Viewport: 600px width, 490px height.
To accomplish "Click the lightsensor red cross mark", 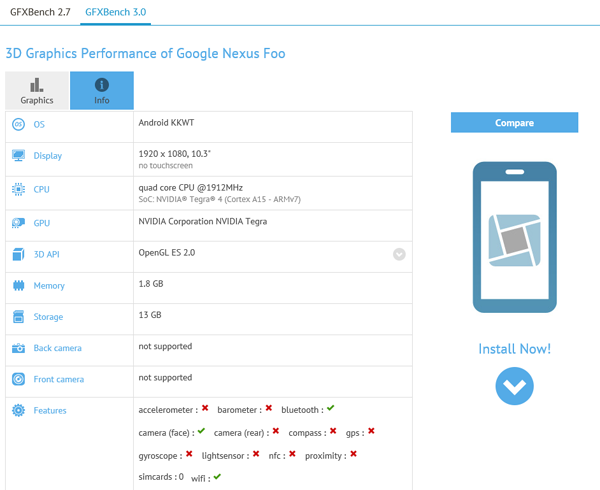I will (x=256, y=454).
